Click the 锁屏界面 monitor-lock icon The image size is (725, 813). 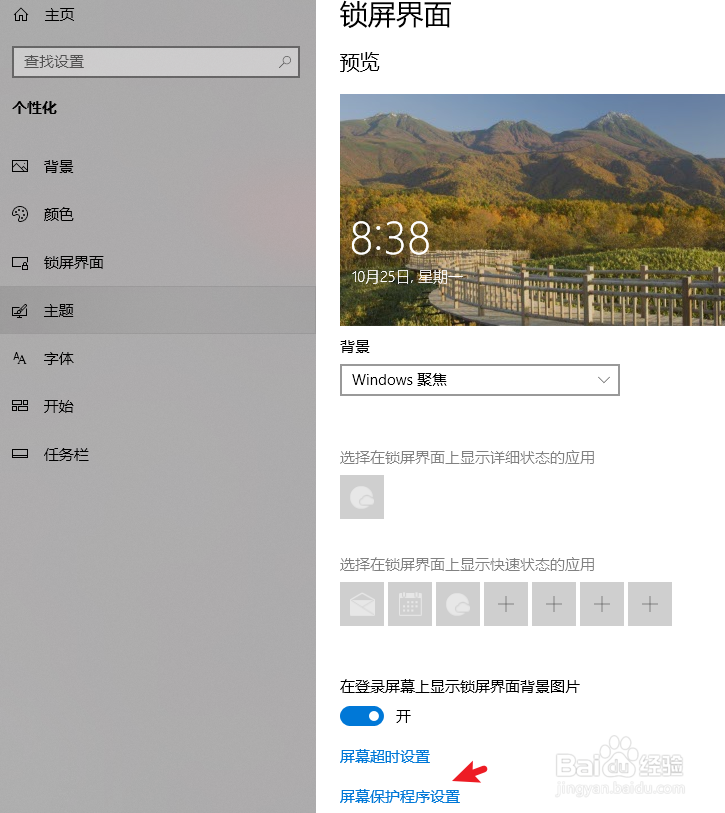click(x=20, y=263)
